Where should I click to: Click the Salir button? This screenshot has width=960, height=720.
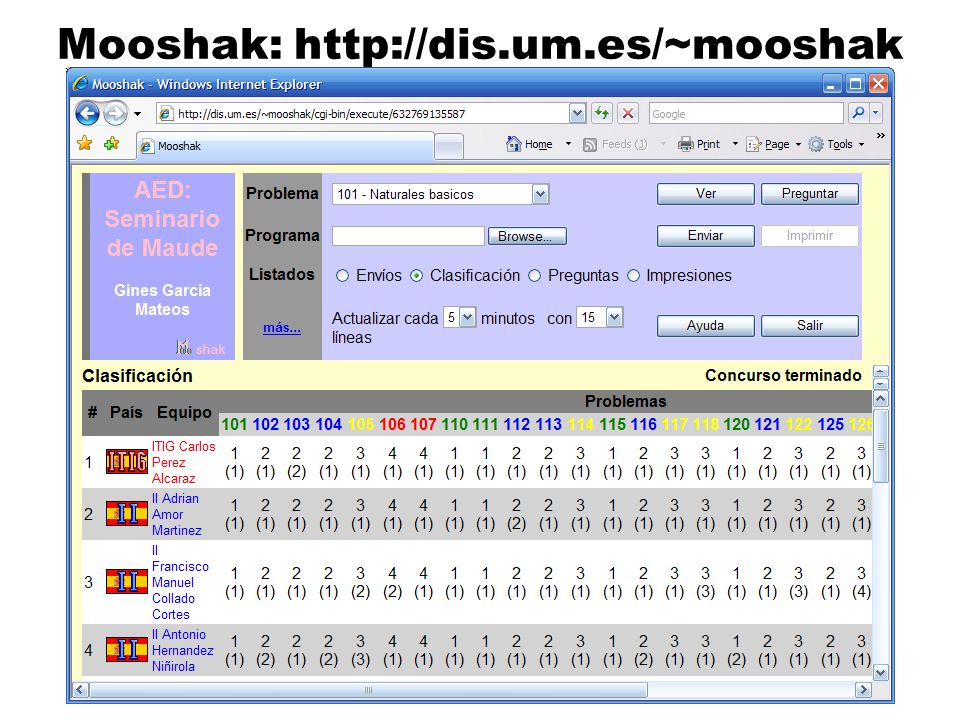(x=809, y=326)
